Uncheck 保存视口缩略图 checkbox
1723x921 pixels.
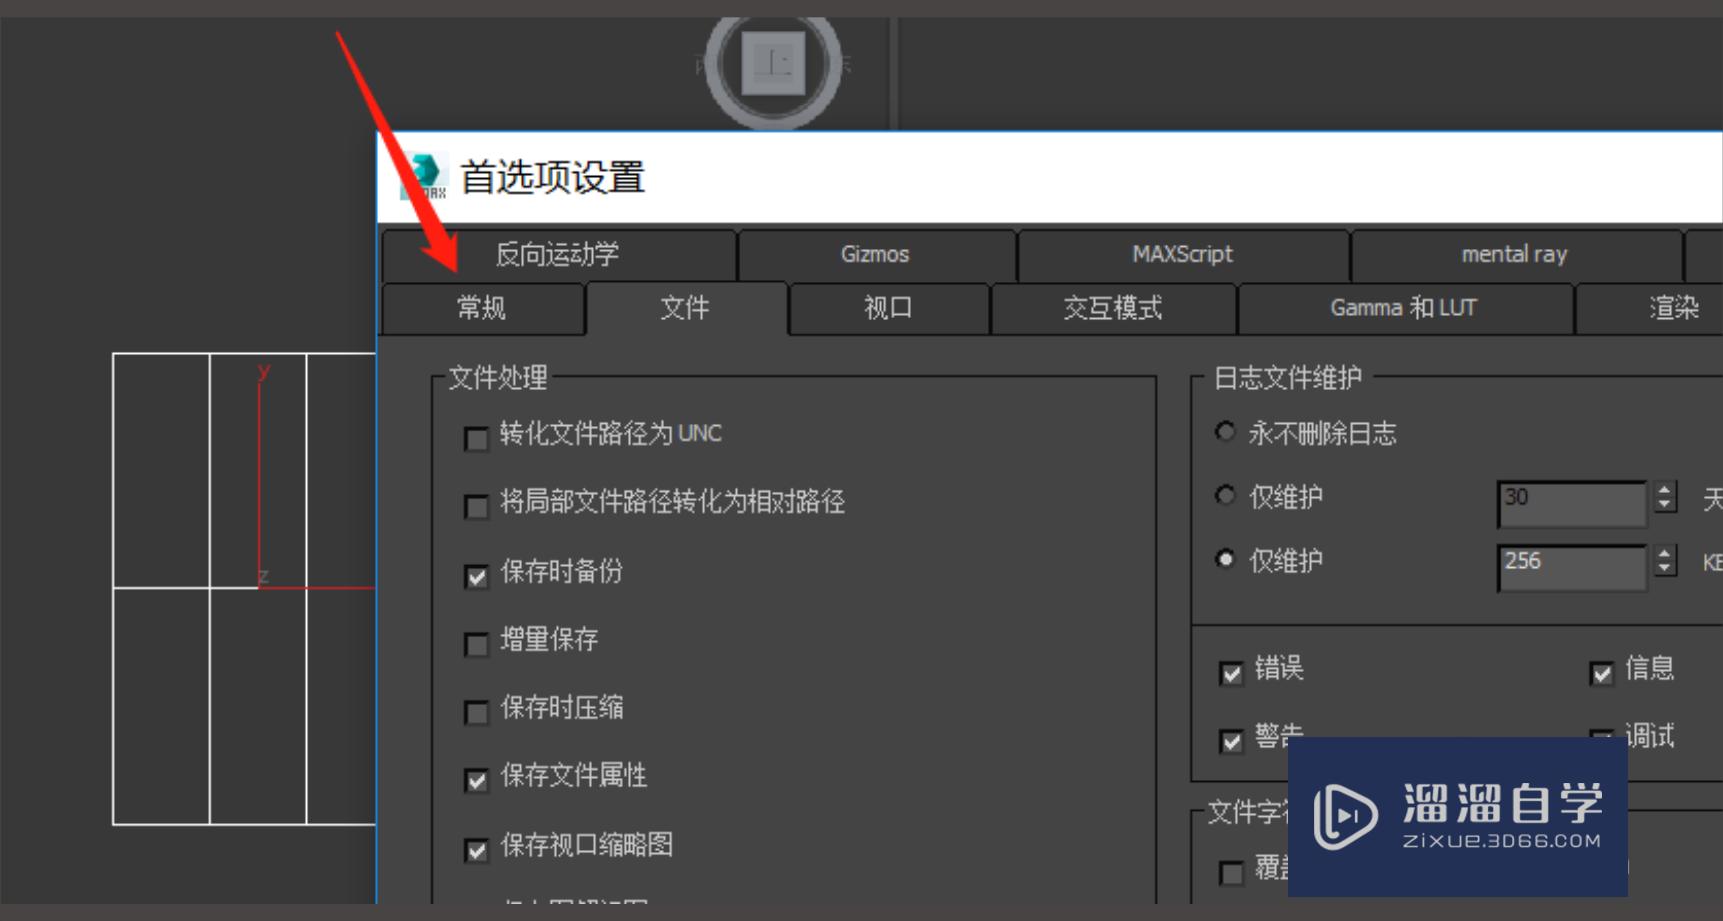[477, 850]
